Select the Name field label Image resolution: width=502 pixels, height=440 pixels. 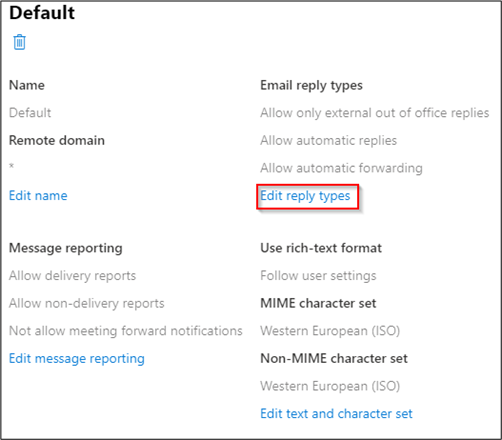[27, 85]
